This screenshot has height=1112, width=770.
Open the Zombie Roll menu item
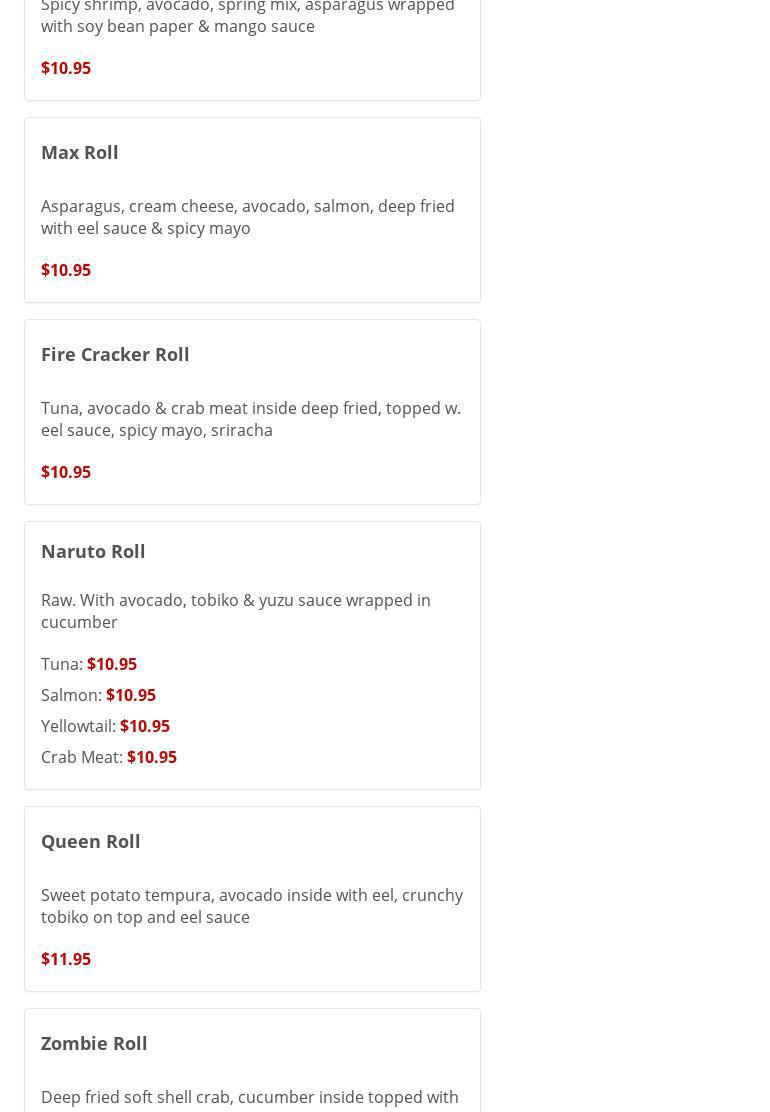[94, 1043]
